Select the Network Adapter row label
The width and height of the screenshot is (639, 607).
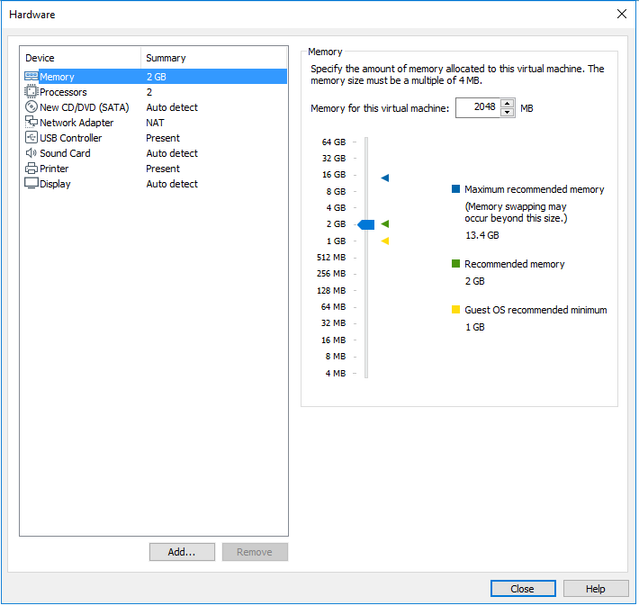[76, 123]
